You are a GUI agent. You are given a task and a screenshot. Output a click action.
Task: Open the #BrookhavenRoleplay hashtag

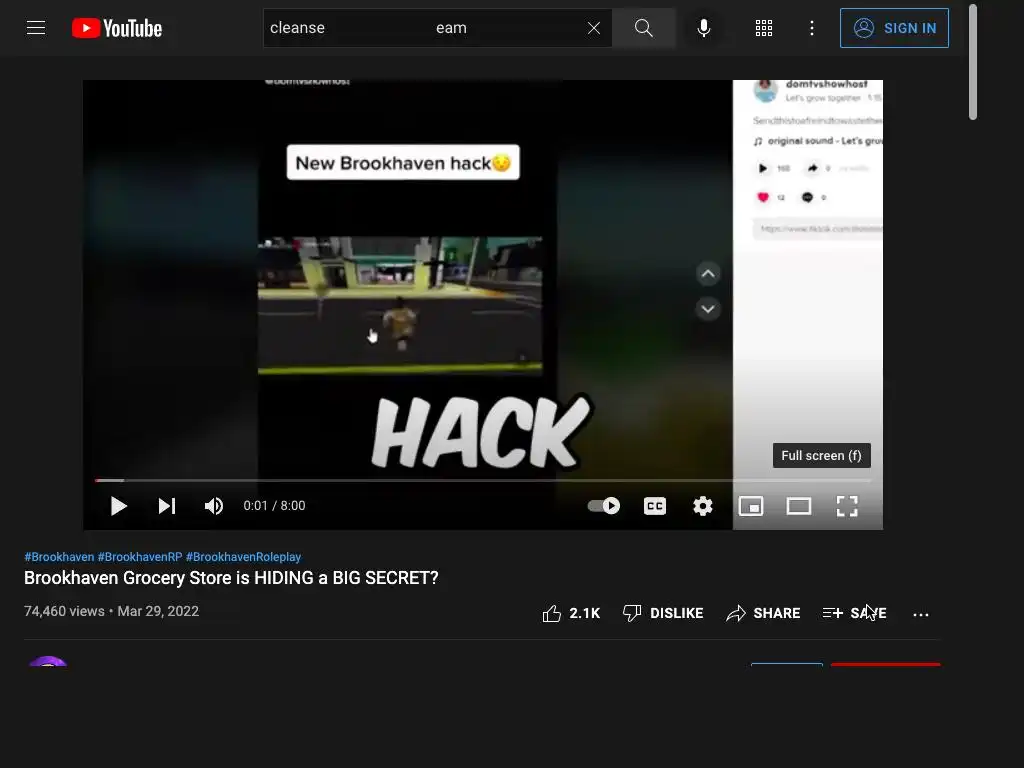(x=243, y=557)
